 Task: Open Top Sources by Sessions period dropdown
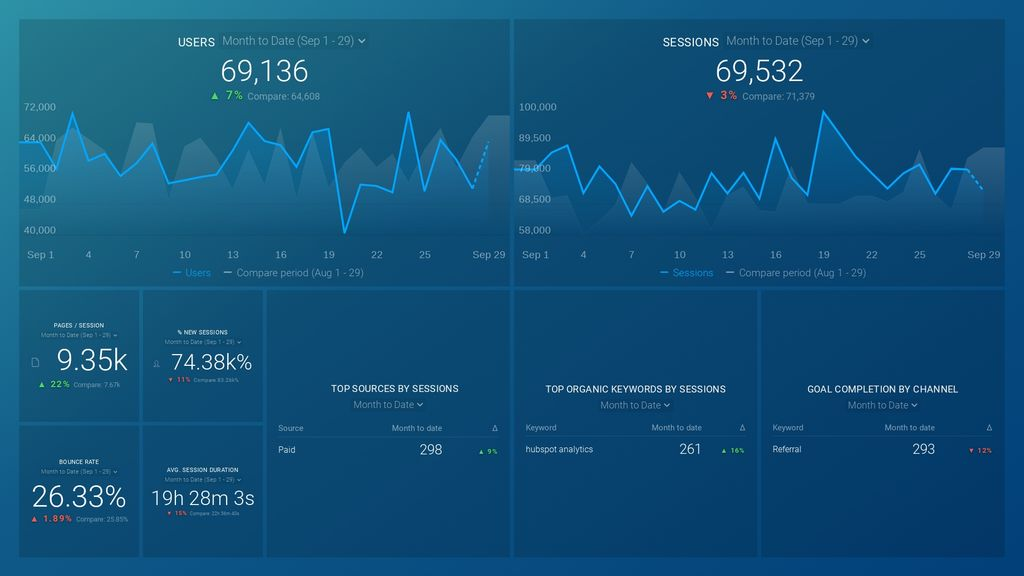click(388, 405)
